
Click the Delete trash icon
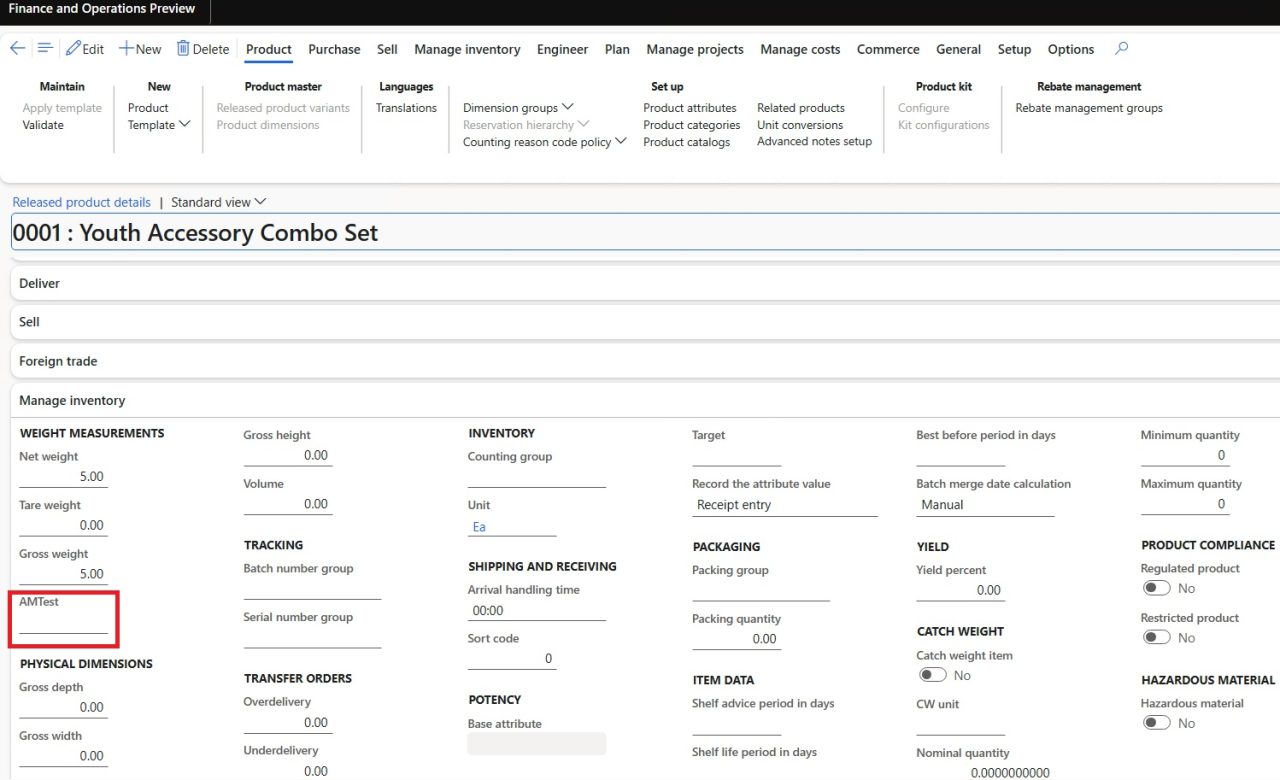tap(203, 47)
